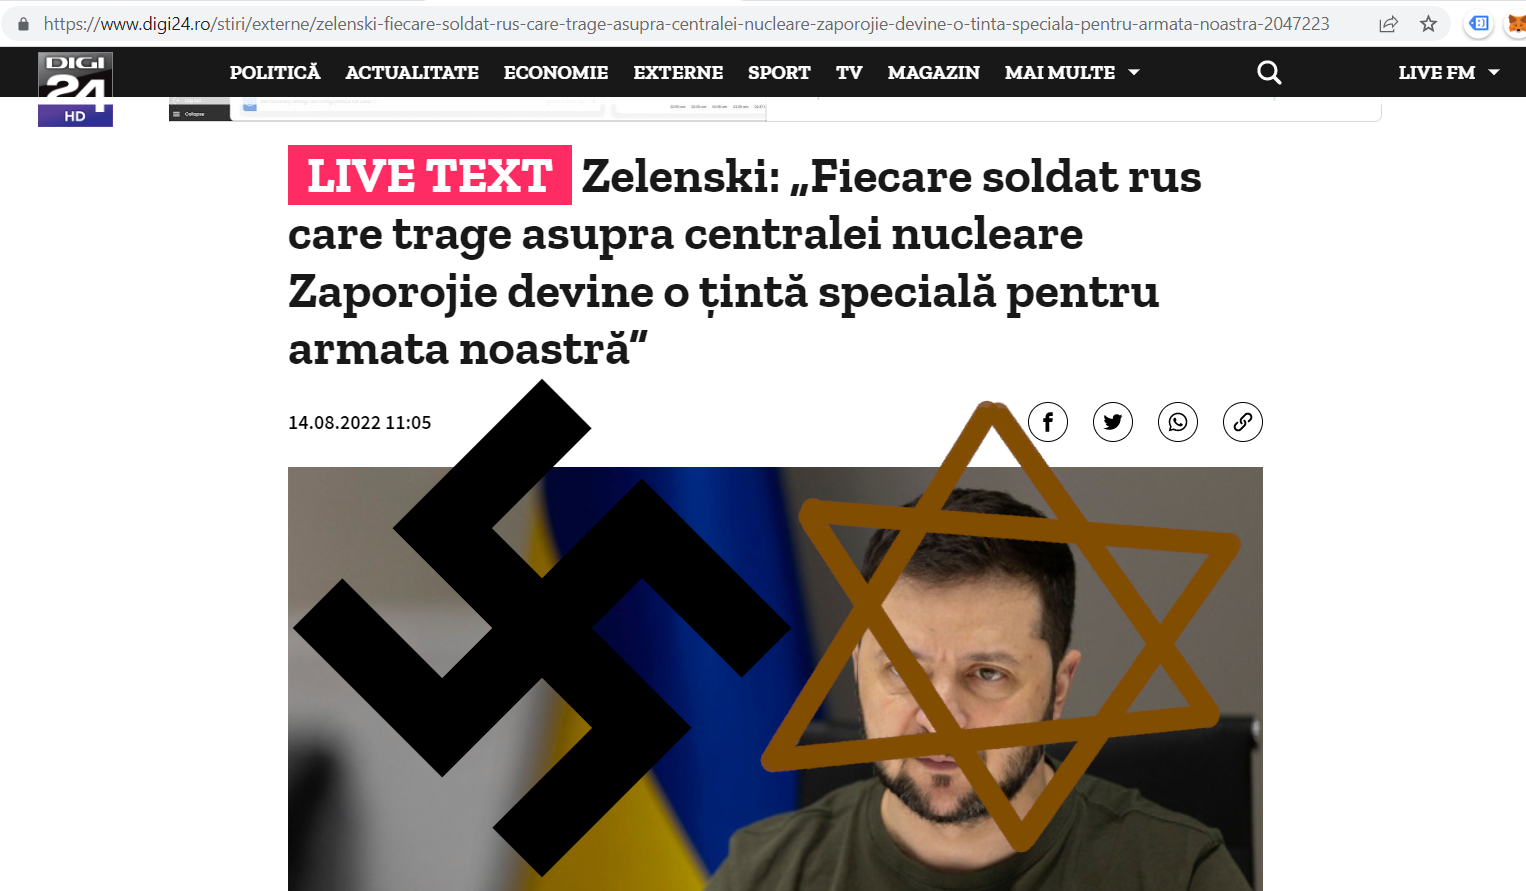Share article on Facebook

point(1048,422)
